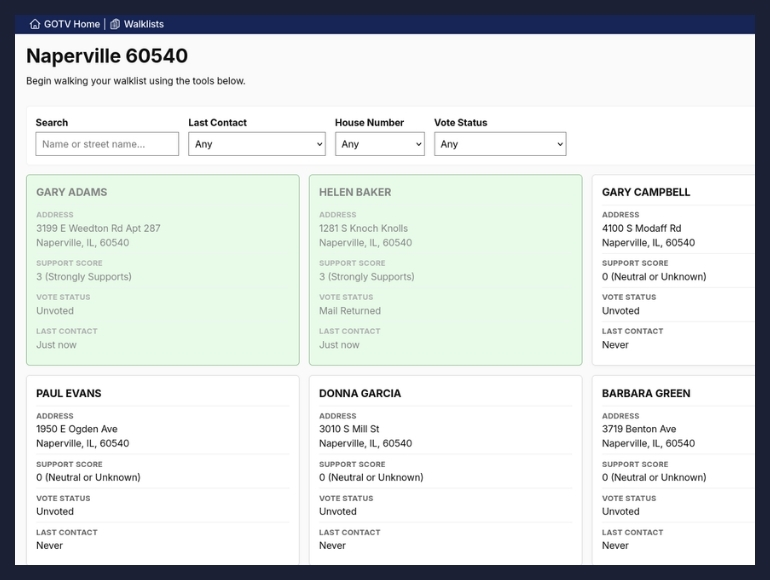Focus the Name or street name search field
This screenshot has width=770, height=580.
pos(107,144)
